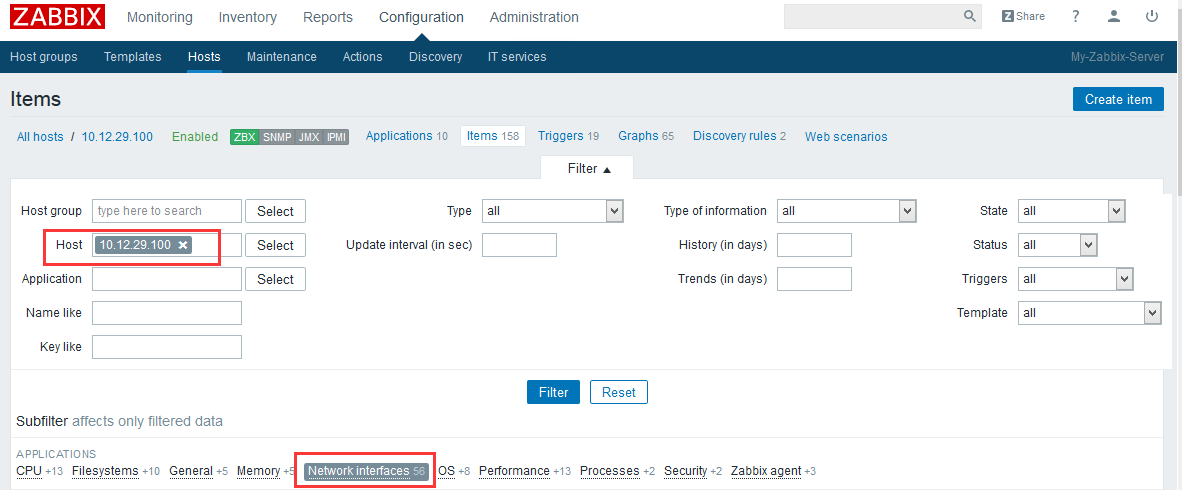Viewport: 1182px width, 490px height.
Task: Open the Inventory menu
Action: (247, 17)
